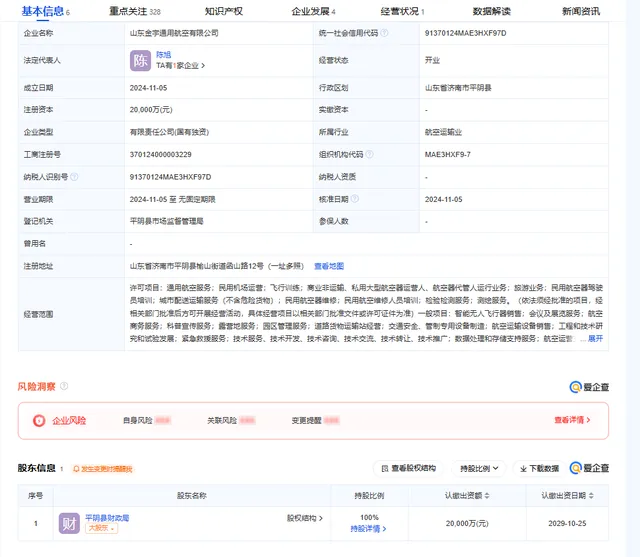Expand 持股详情 under 100% holding
Viewport: 640px width, 557px height.
pos(368,529)
